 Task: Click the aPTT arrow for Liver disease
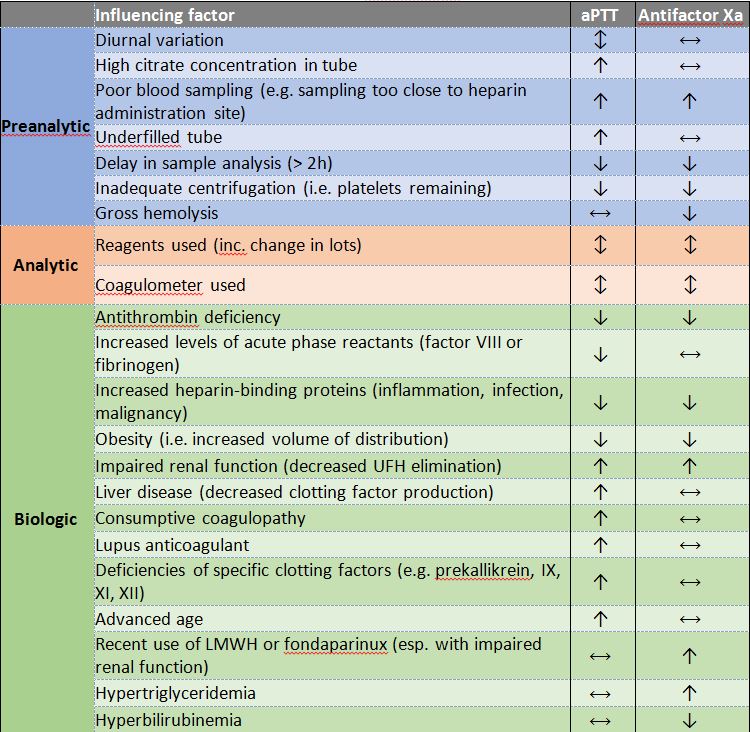pos(600,492)
